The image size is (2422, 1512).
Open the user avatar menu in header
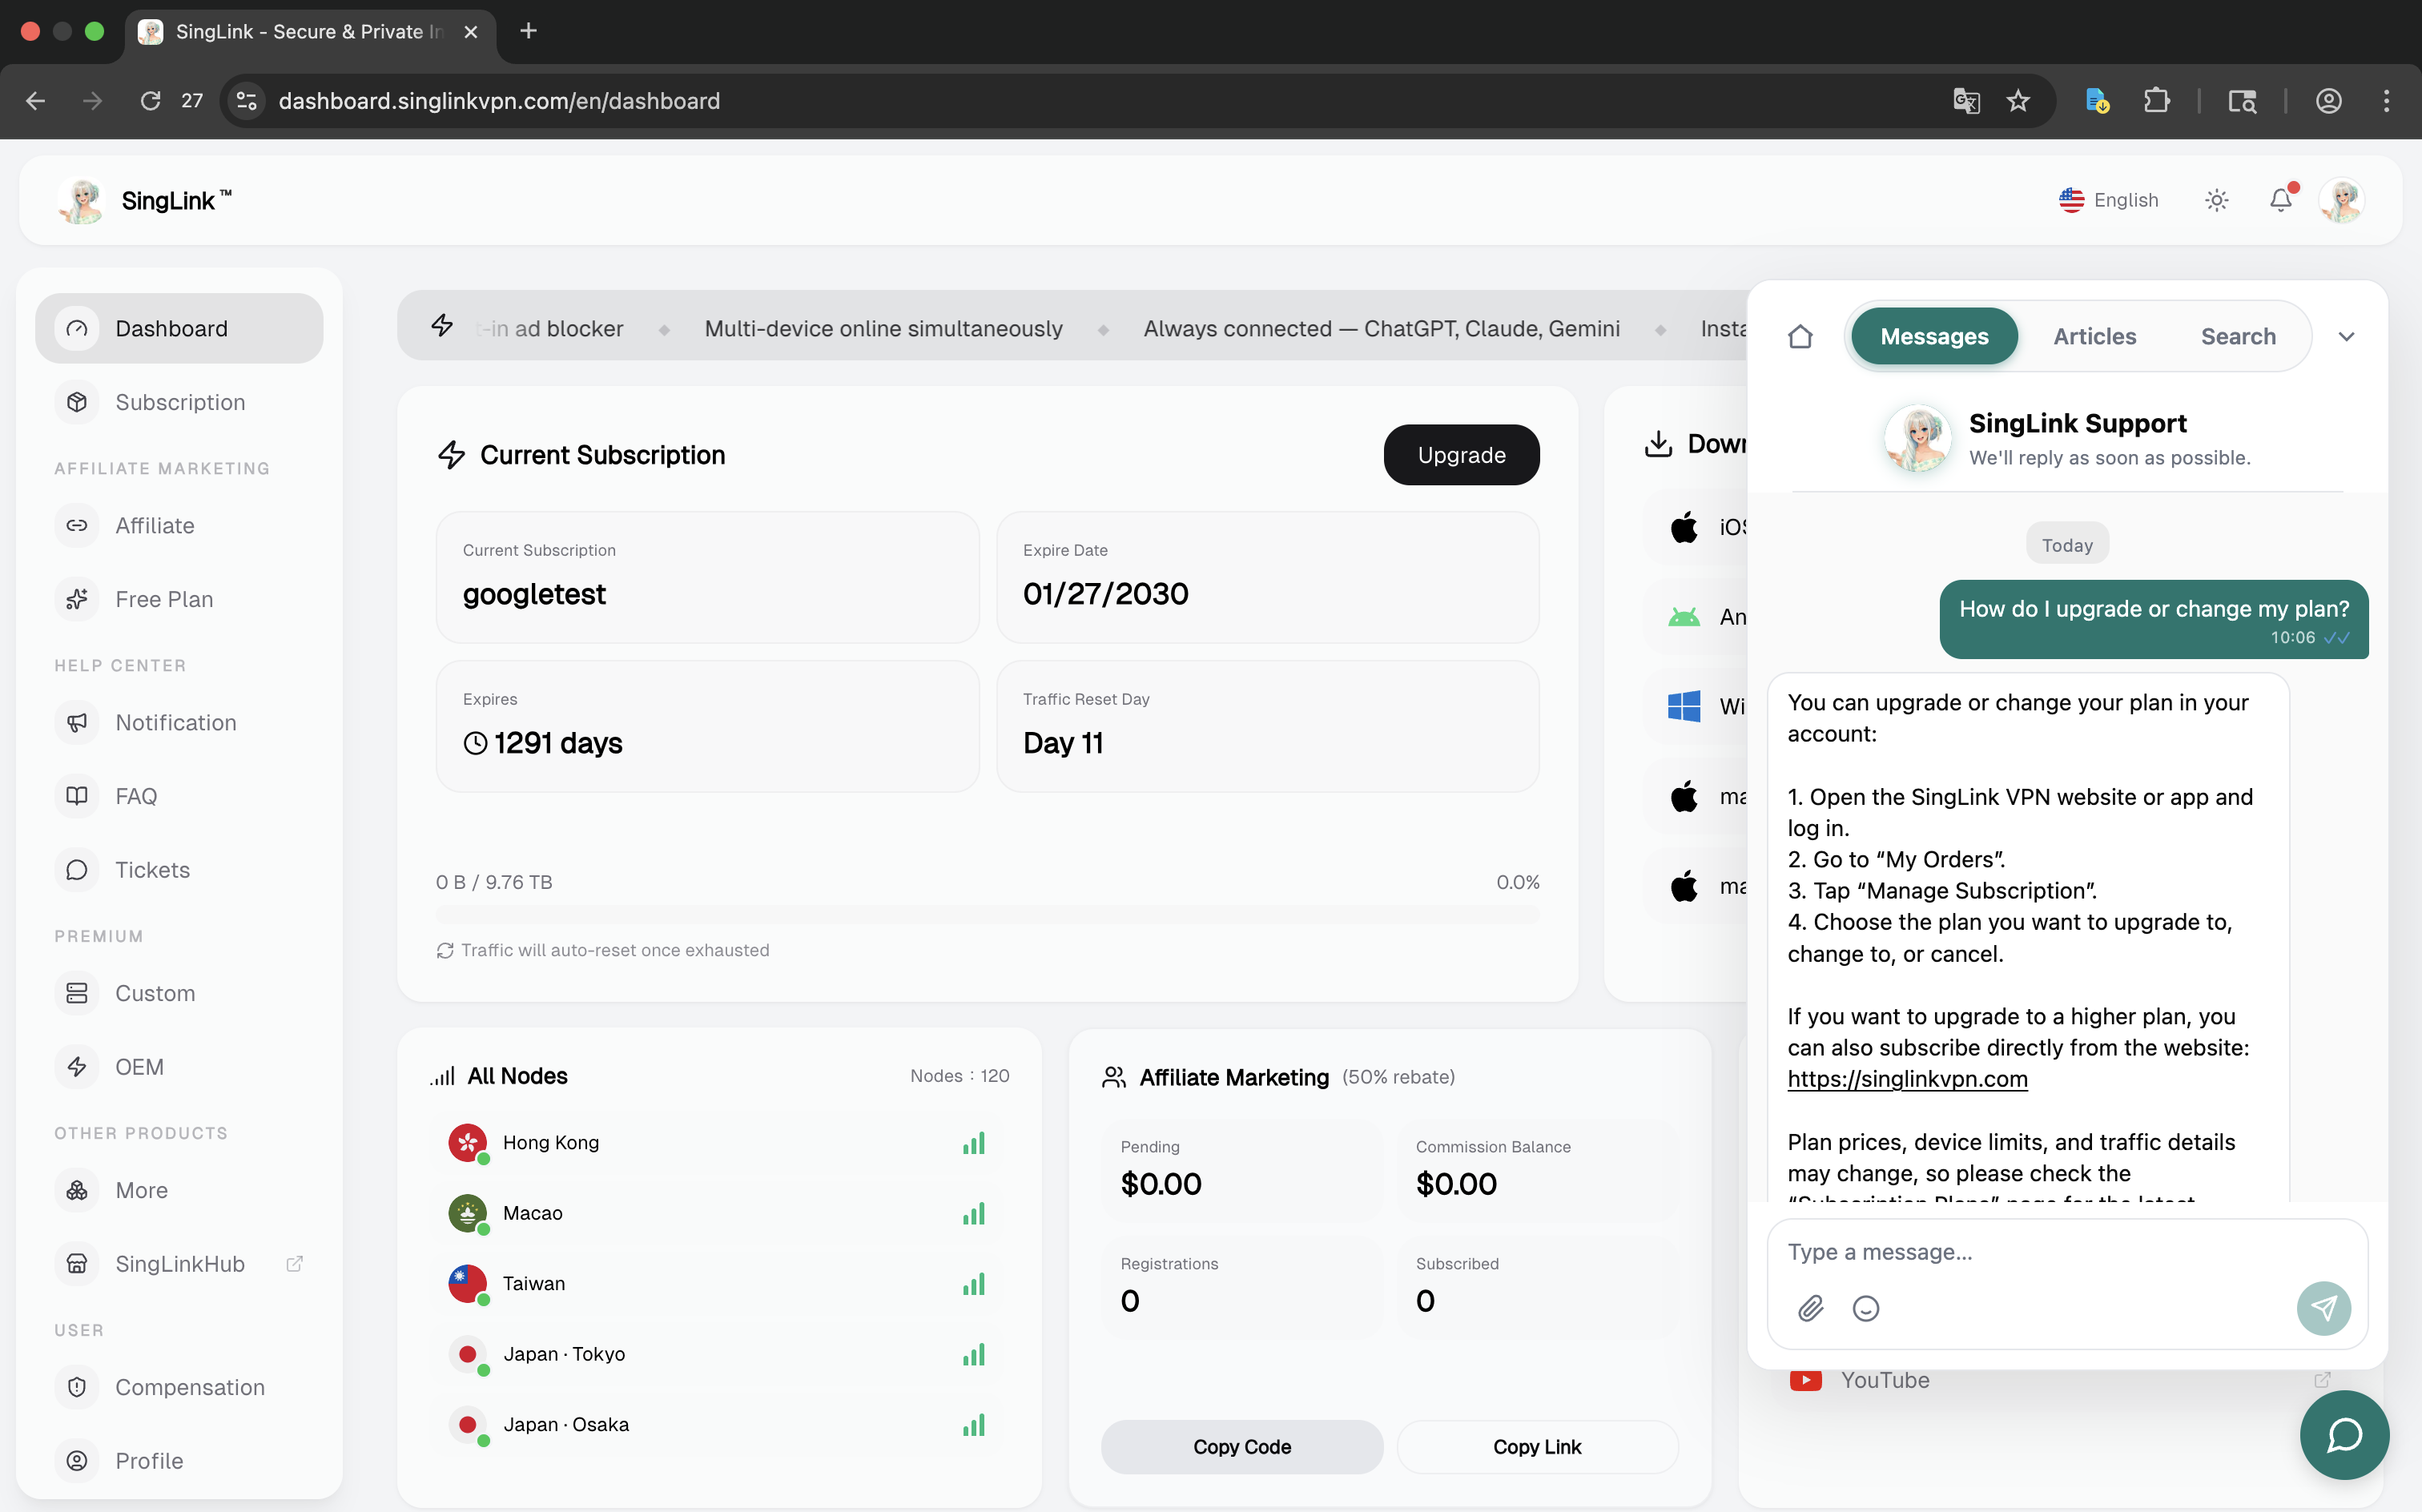pos(2342,200)
